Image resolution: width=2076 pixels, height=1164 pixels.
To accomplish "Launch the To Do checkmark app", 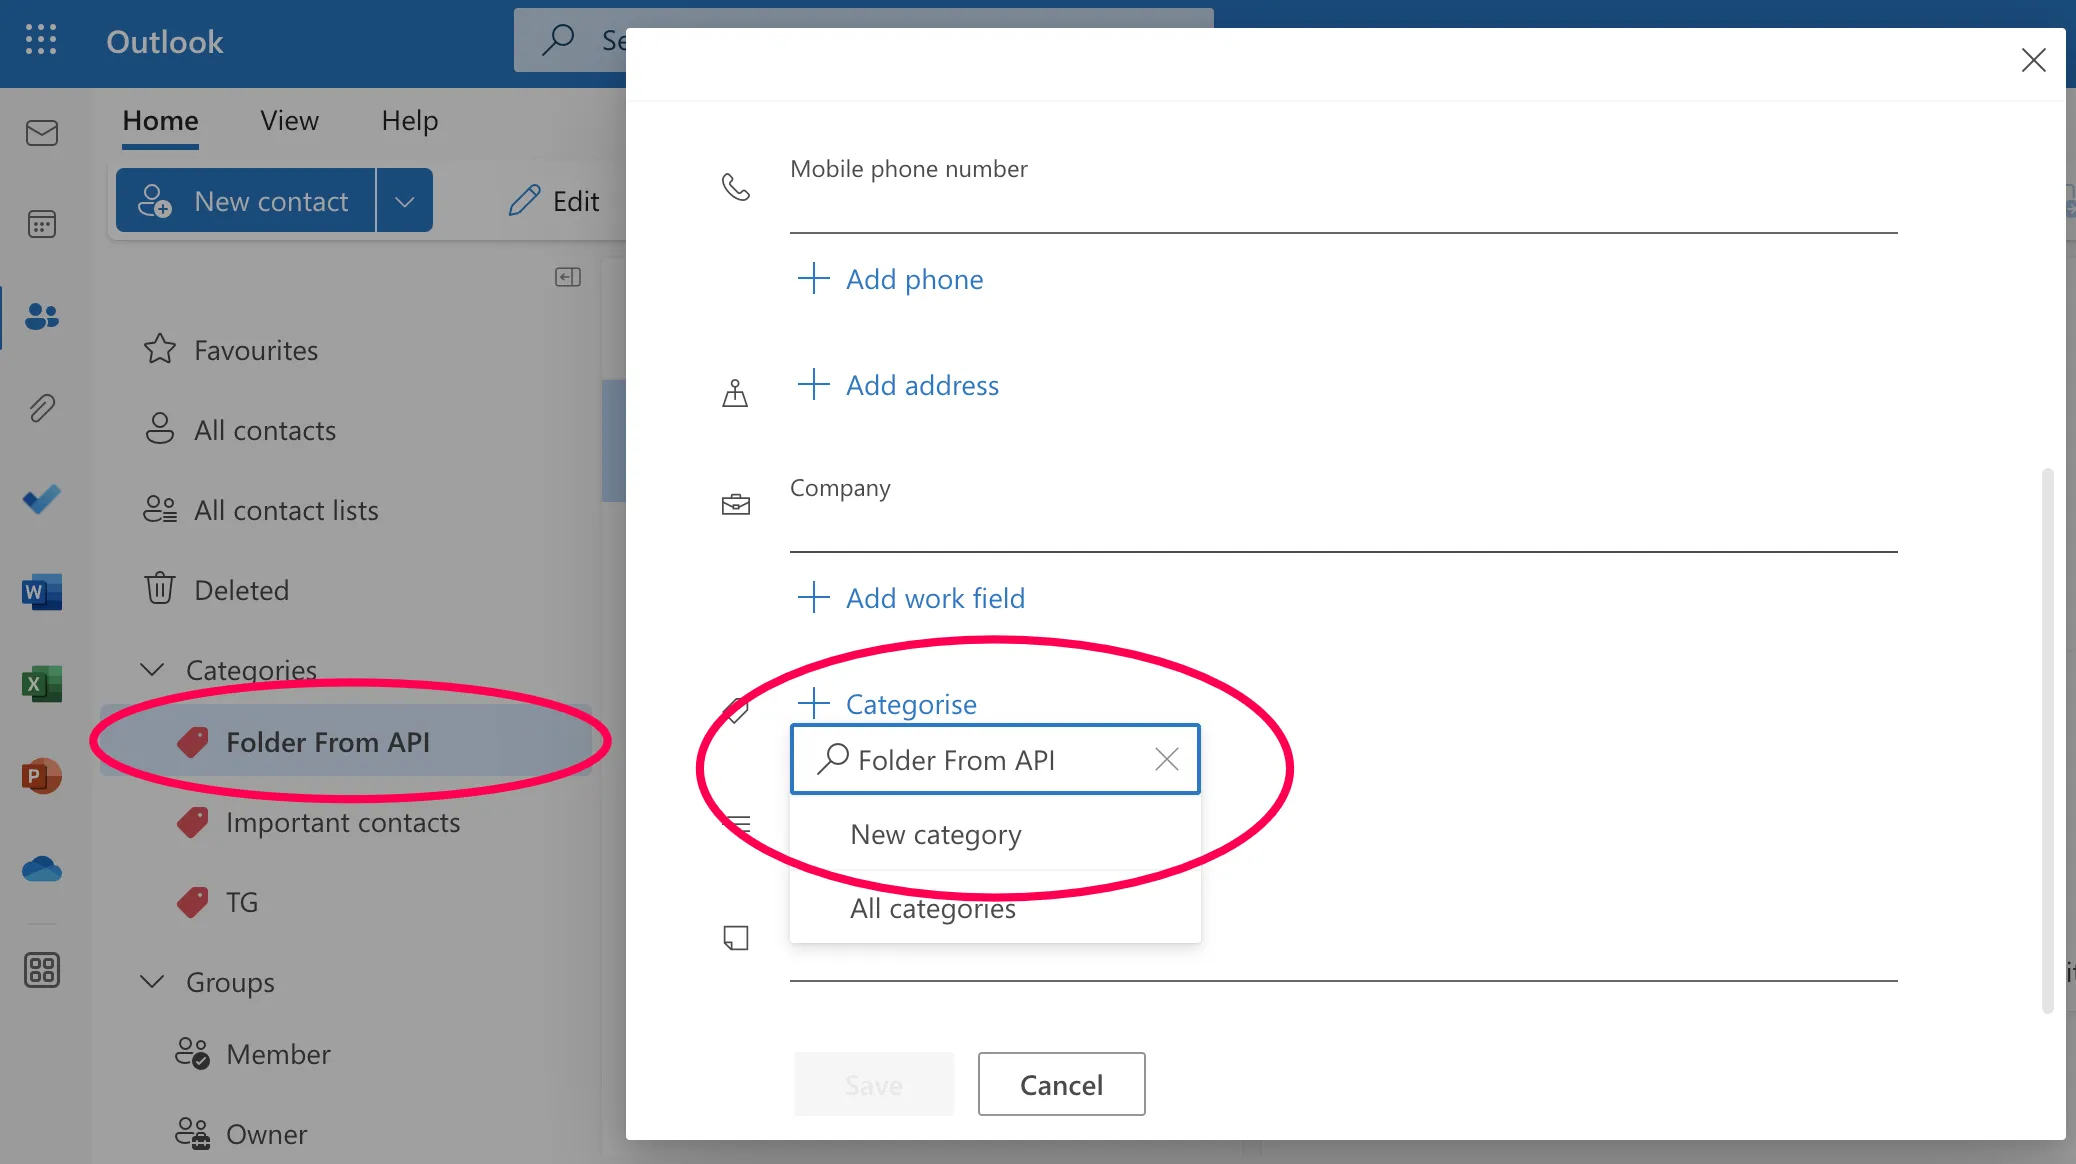I will pos(41,499).
